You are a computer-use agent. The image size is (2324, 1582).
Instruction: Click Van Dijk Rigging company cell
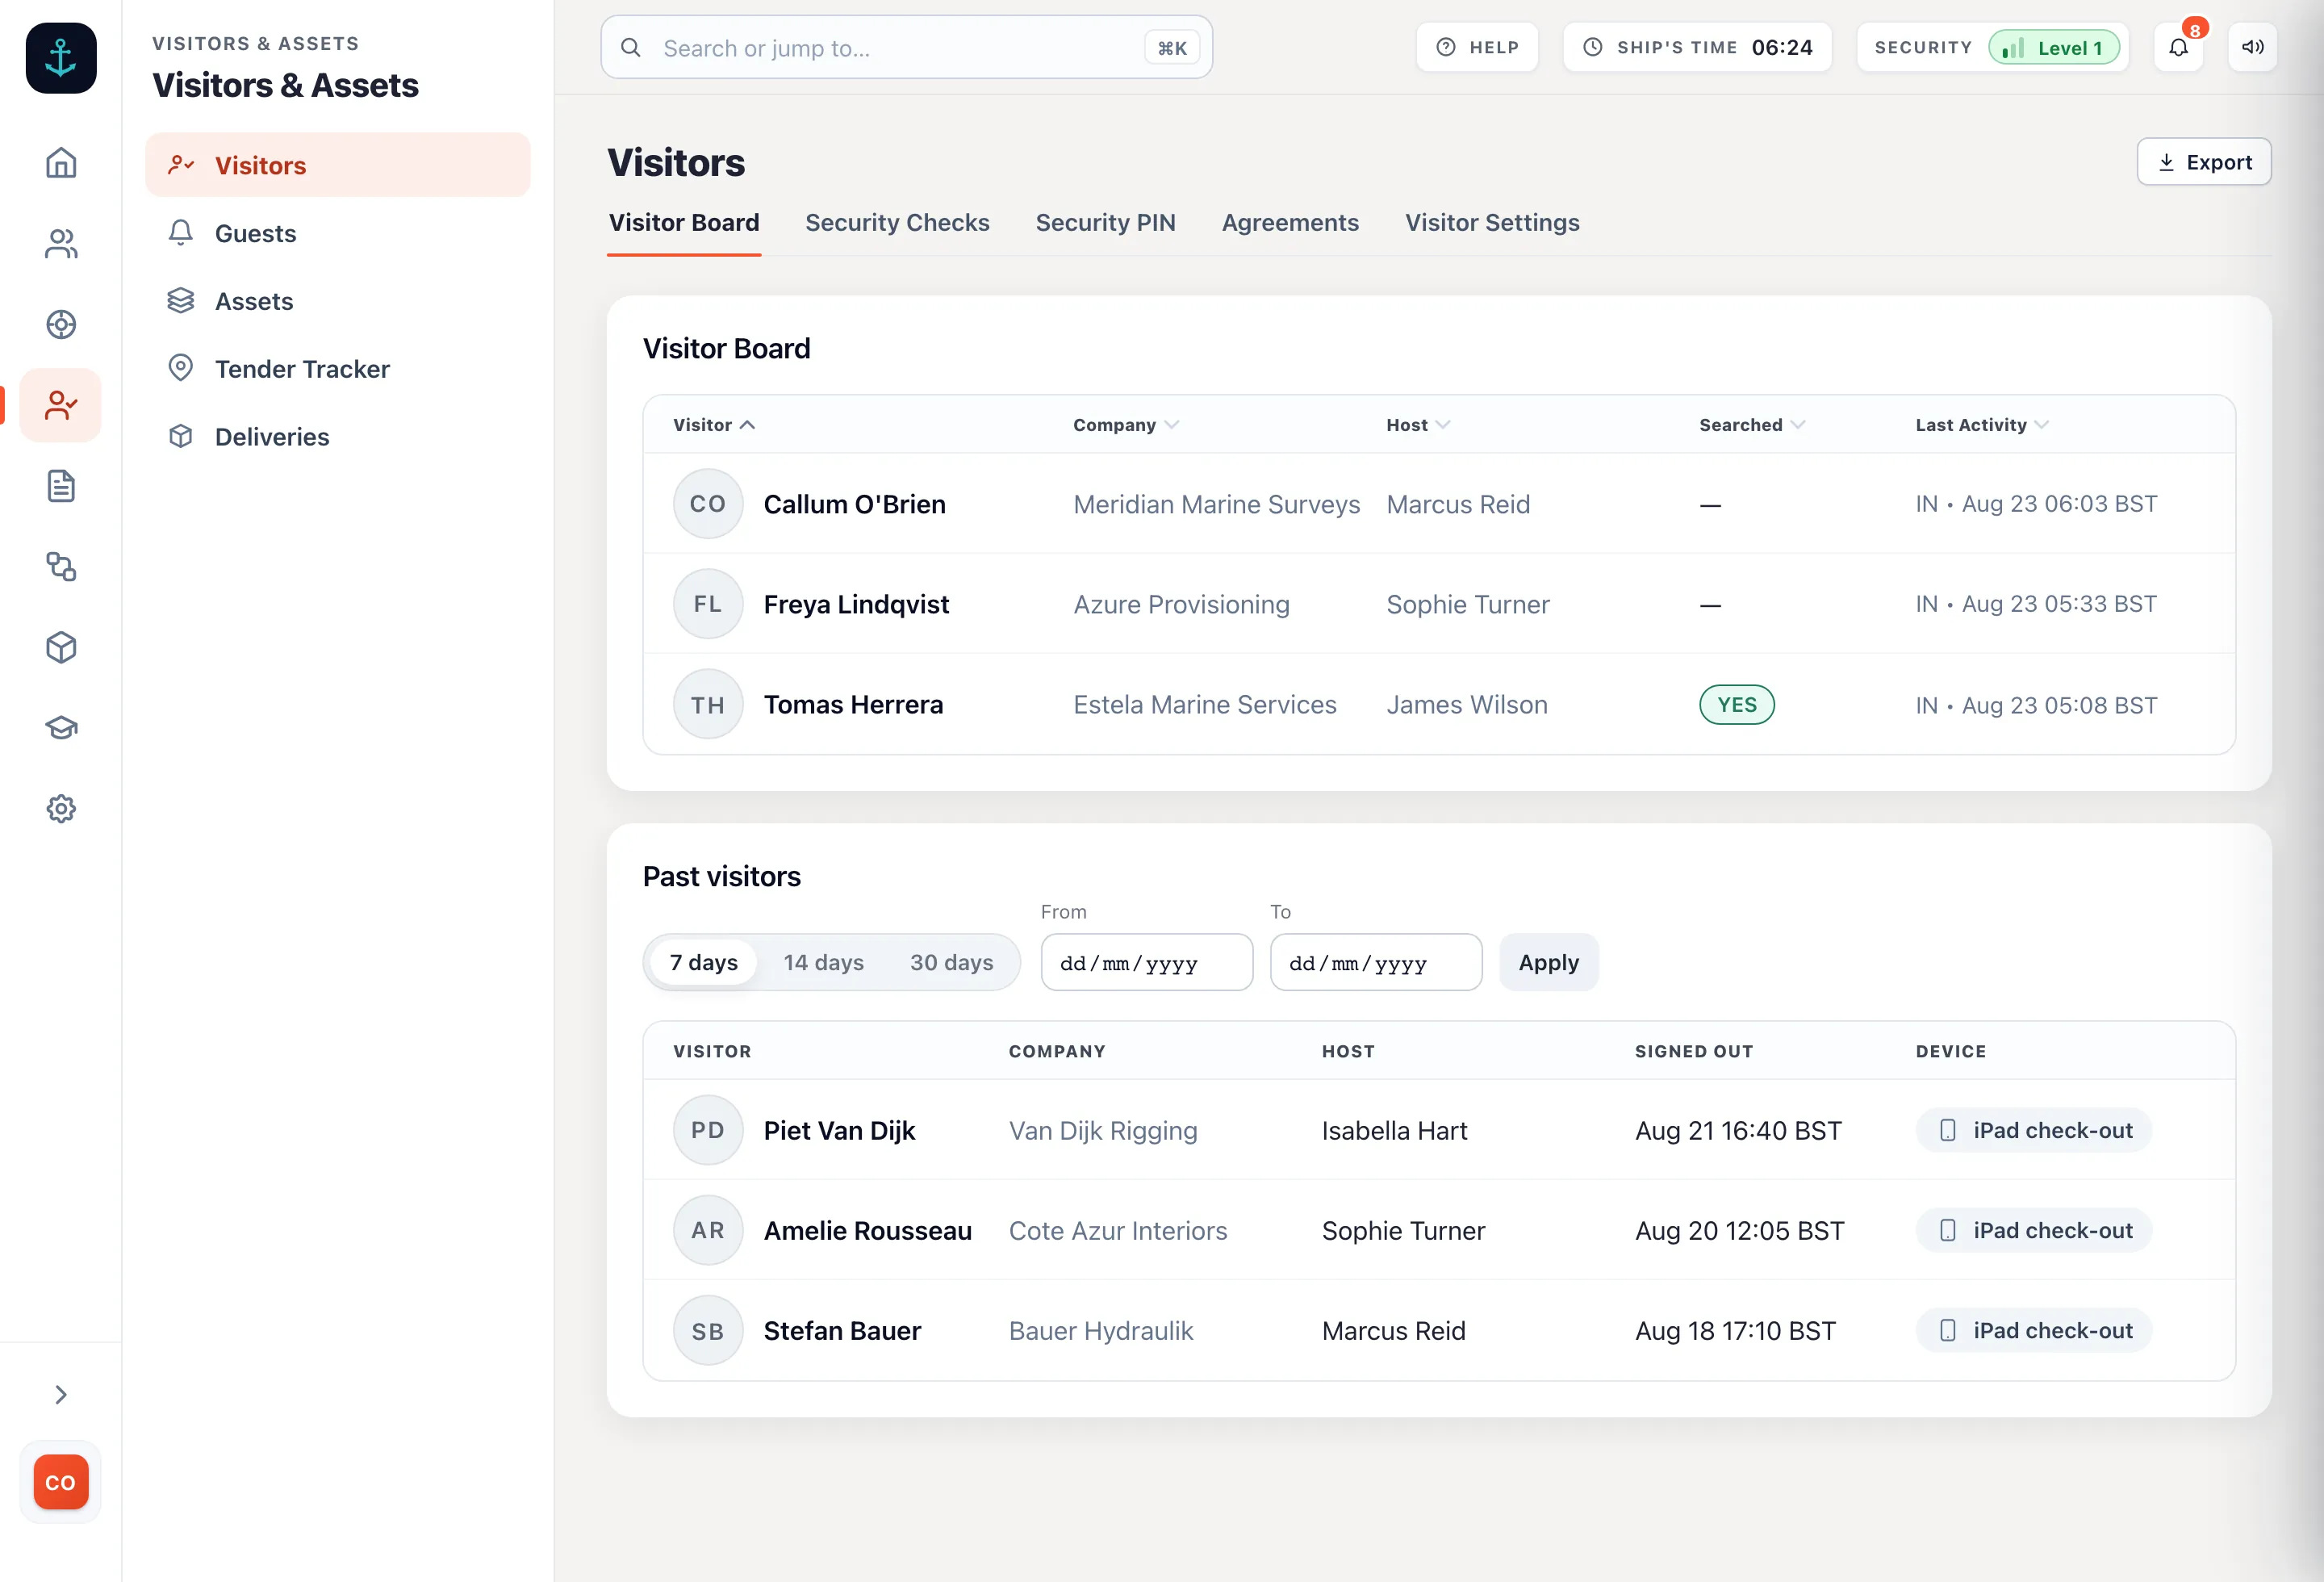coord(1102,1130)
